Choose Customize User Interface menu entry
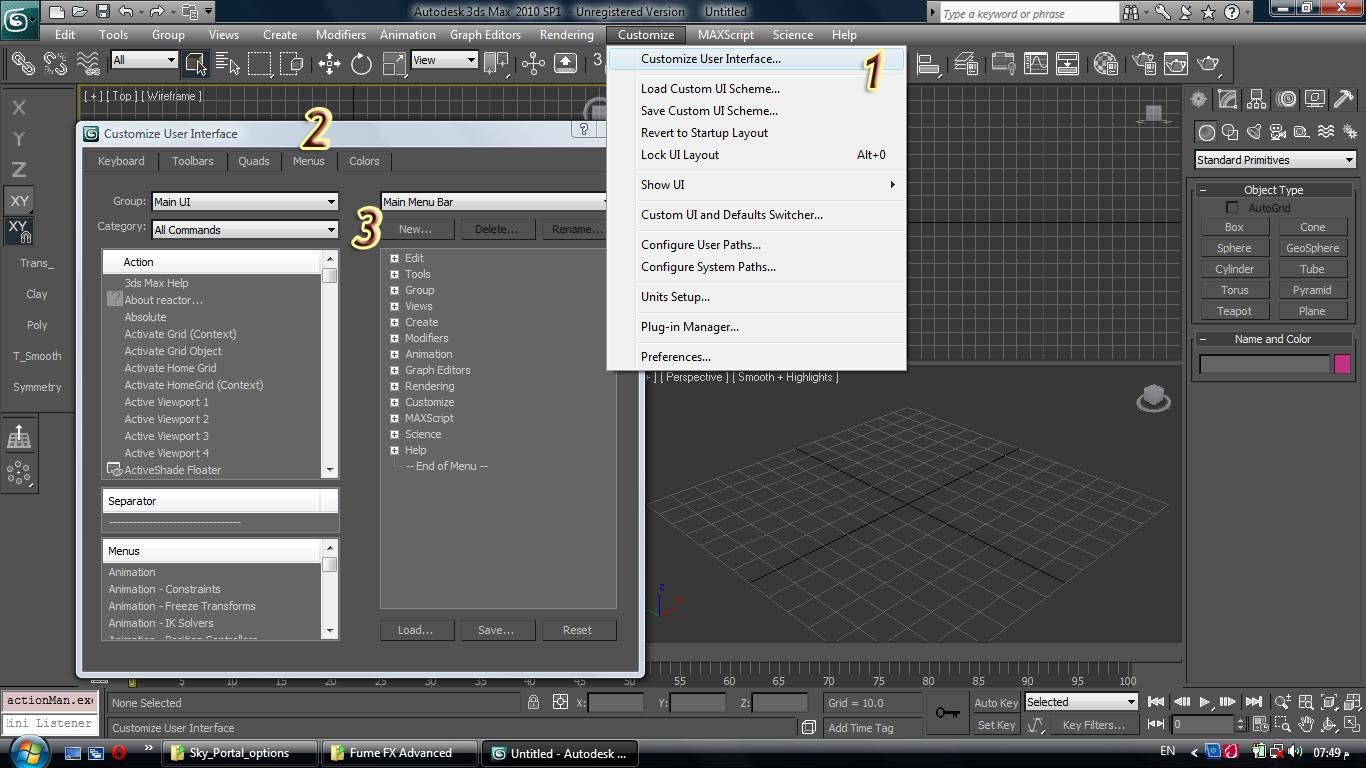The height and width of the screenshot is (768, 1366). (x=756, y=59)
